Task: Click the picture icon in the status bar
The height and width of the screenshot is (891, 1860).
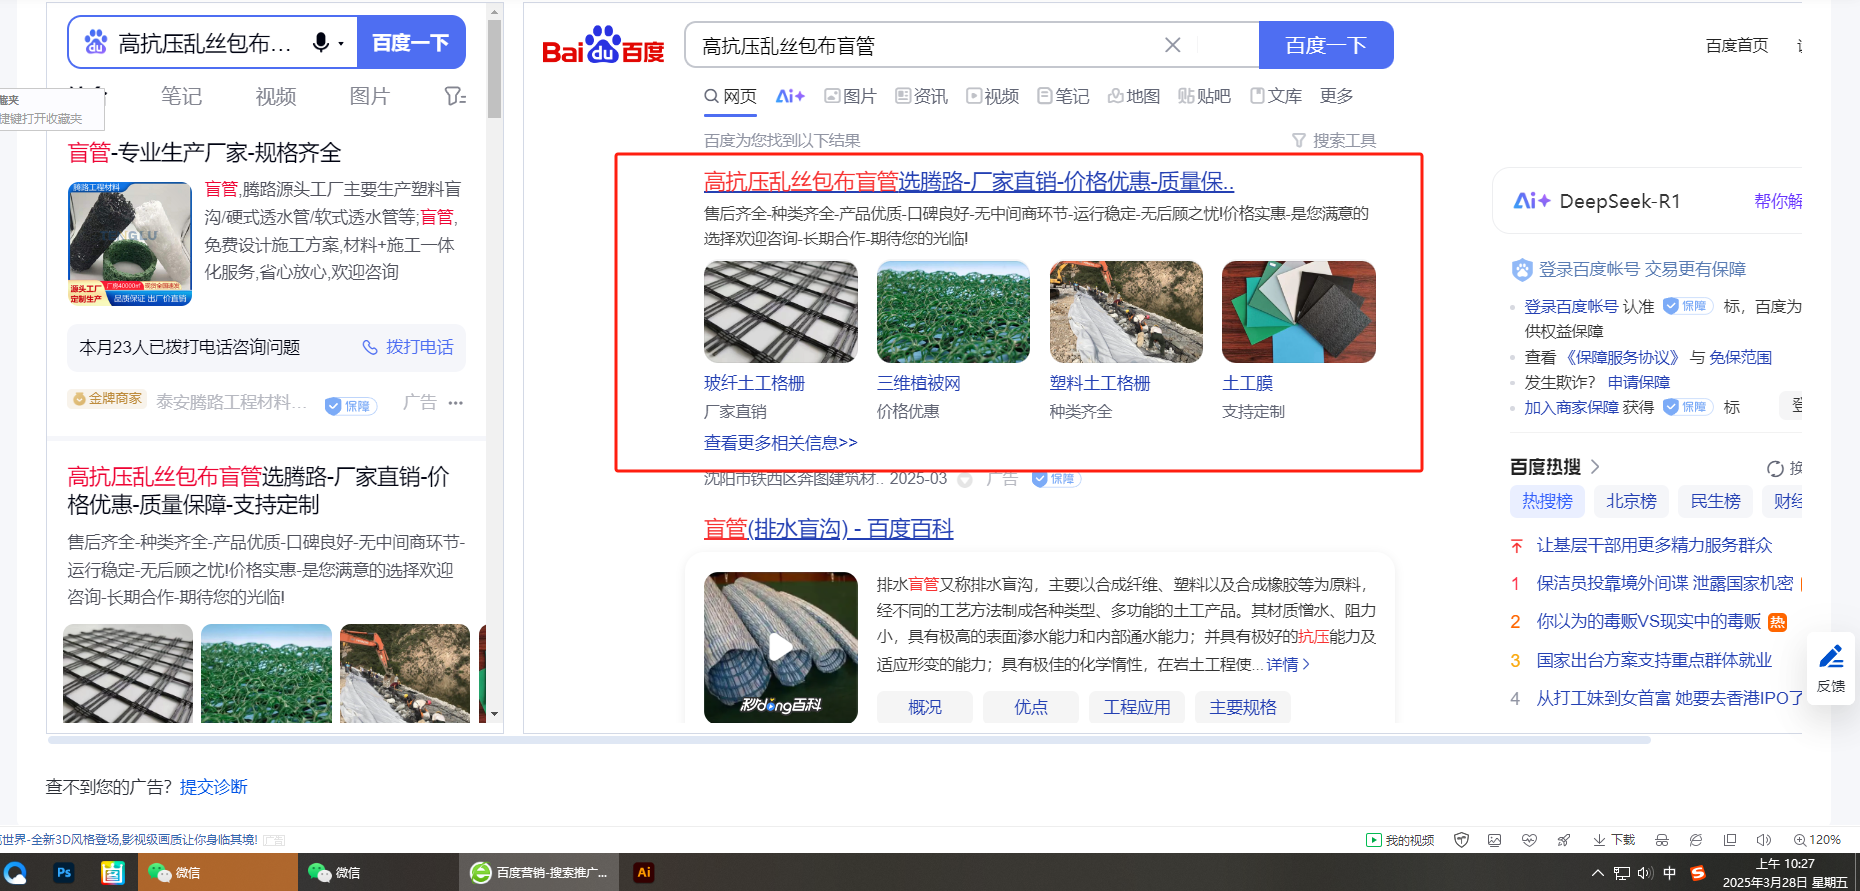Action: coord(1494,840)
